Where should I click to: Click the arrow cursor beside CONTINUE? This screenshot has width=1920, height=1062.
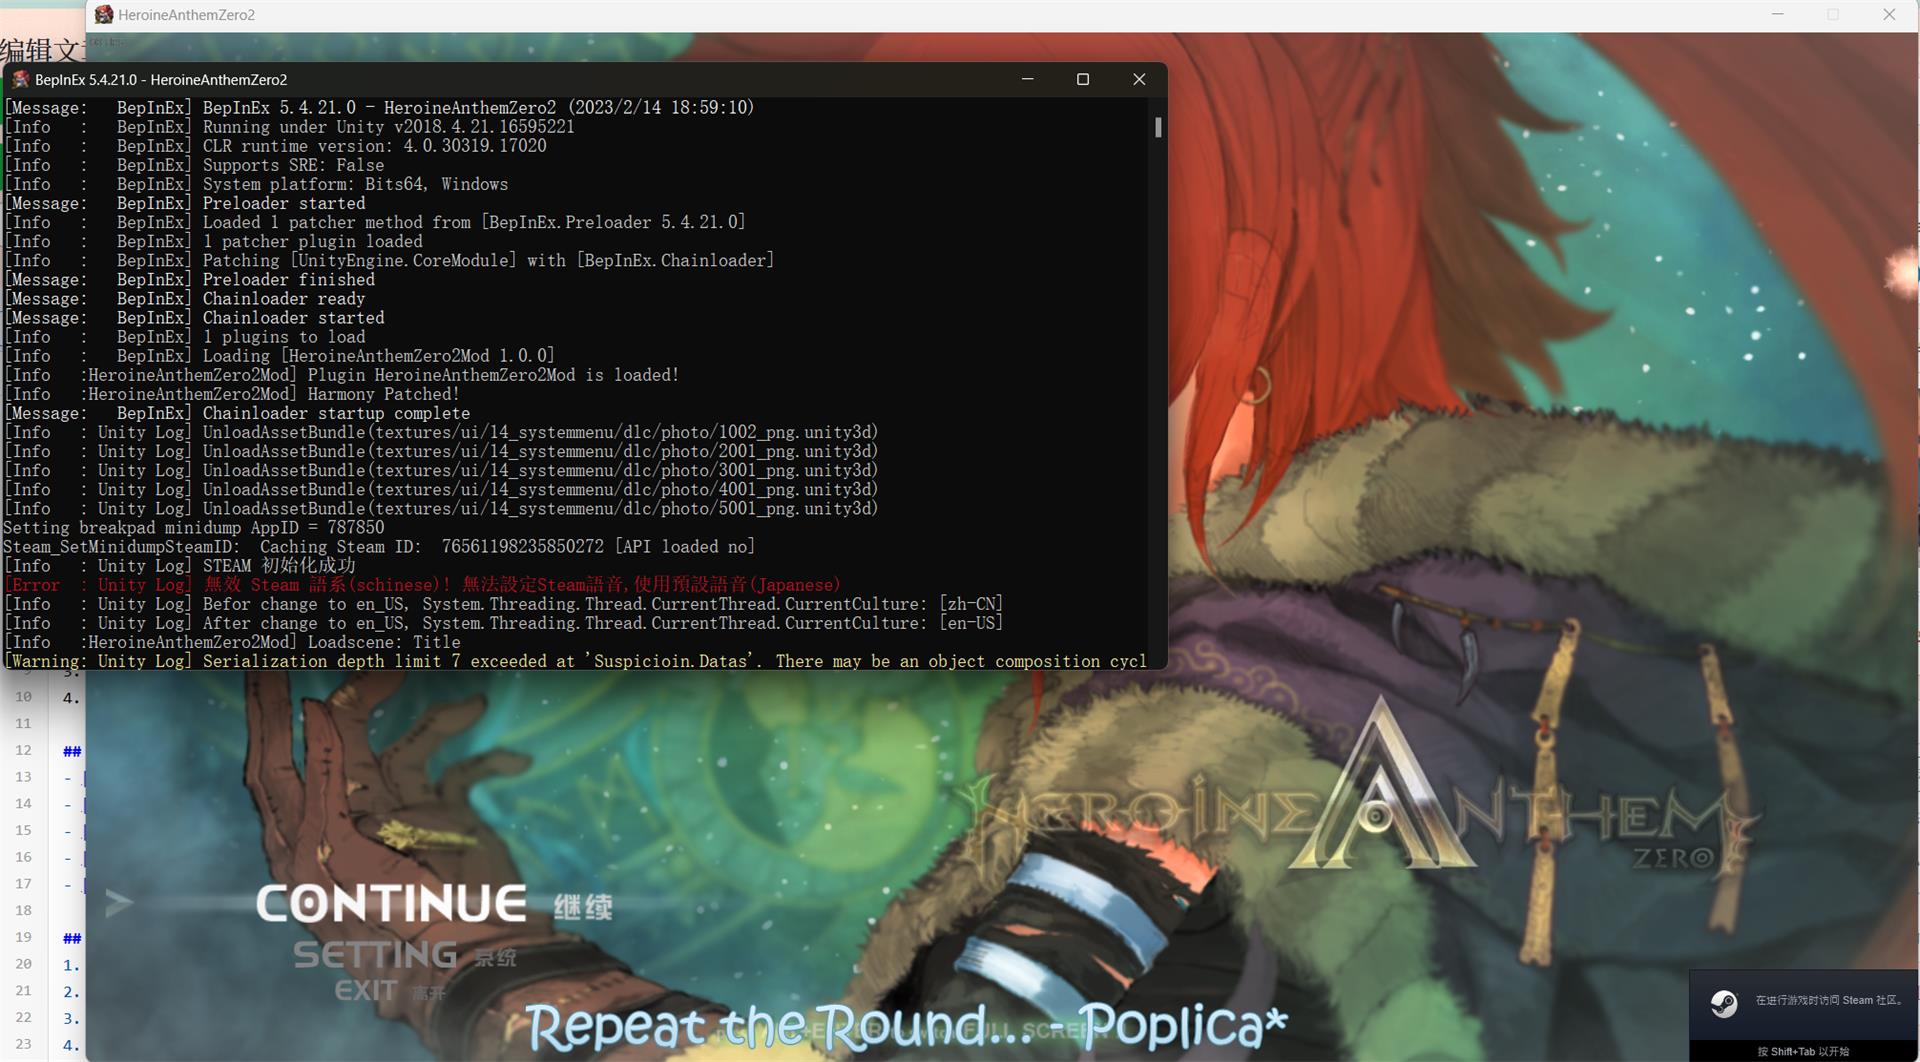[x=119, y=903]
